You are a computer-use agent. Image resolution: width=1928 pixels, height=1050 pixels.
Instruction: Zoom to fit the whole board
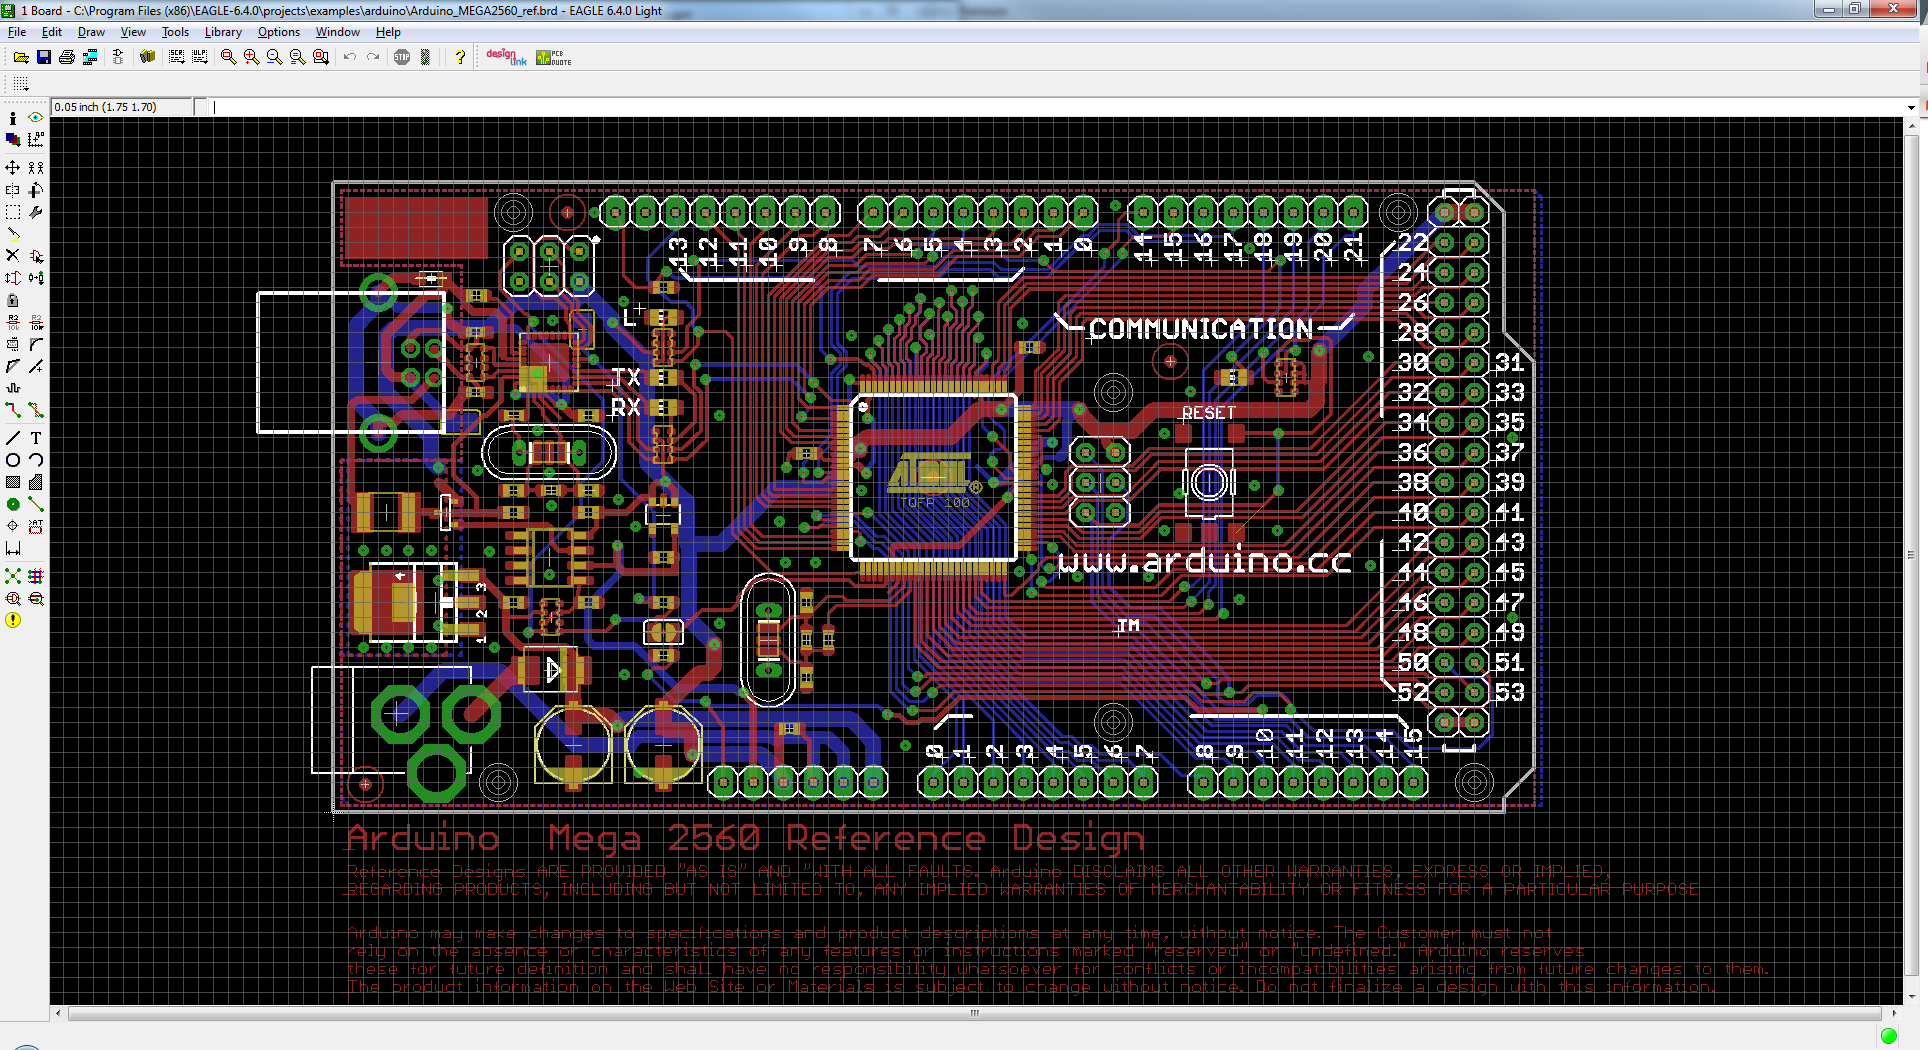(x=228, y=57)
